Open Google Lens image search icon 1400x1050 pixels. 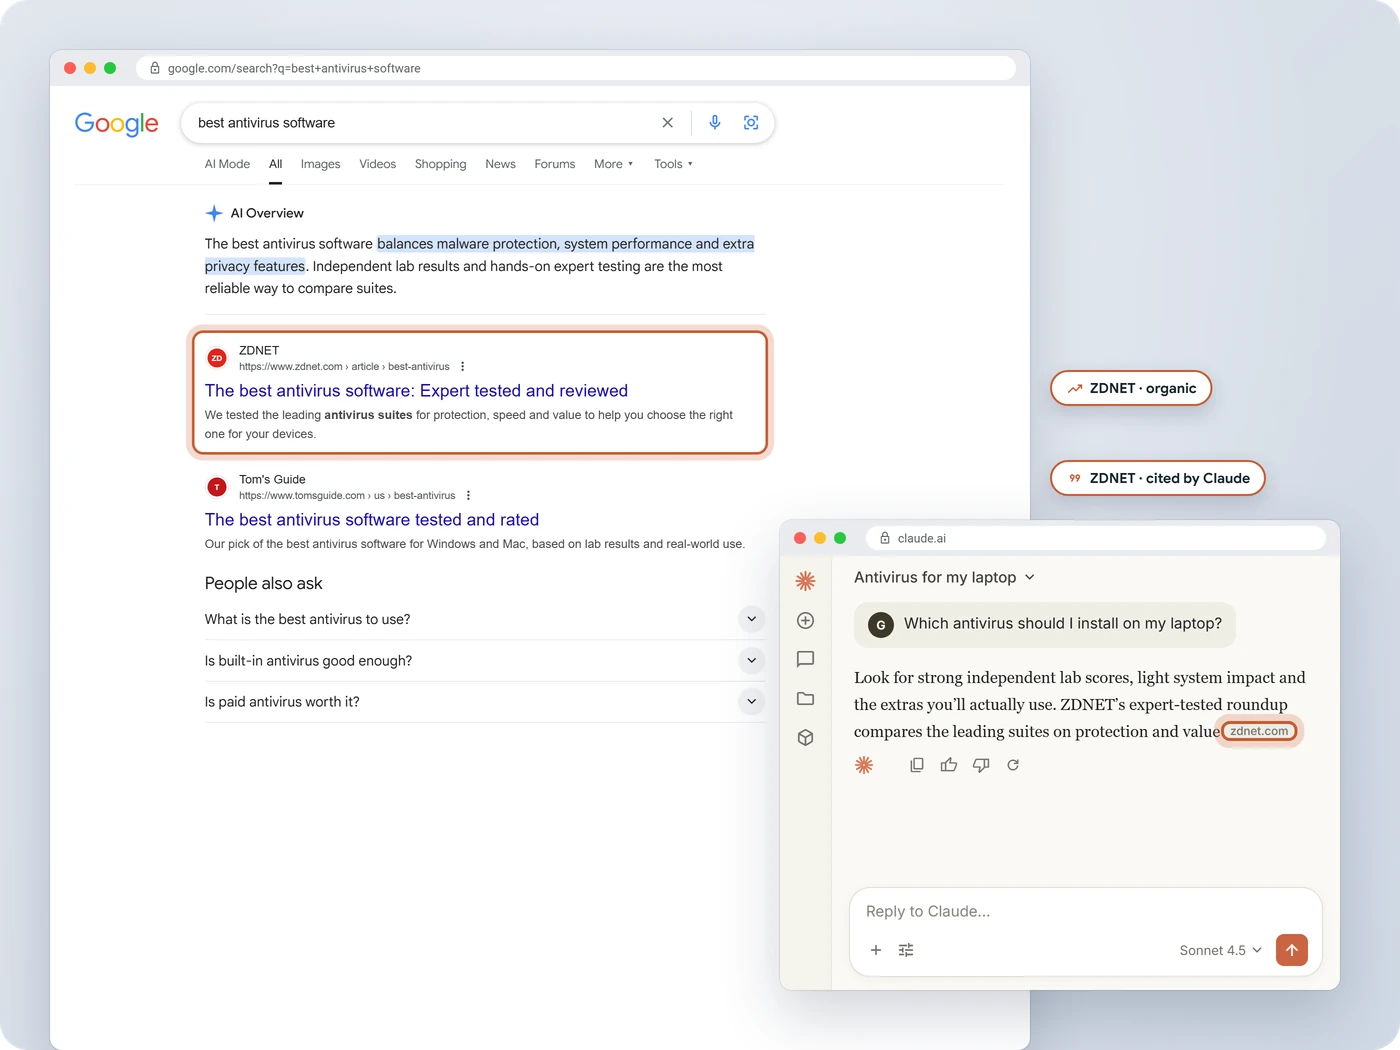click(x=751, y=123)
